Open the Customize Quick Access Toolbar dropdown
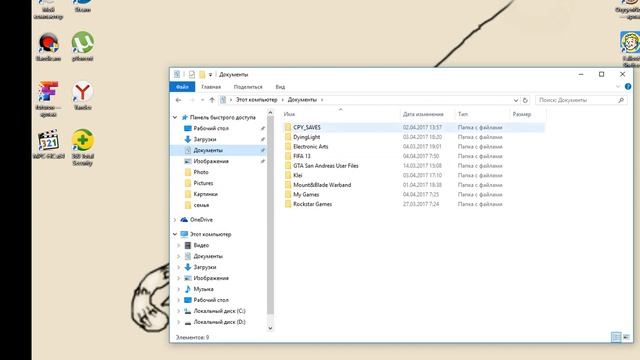The height and width of the screenshot is (360, 640). pos(211,74)
